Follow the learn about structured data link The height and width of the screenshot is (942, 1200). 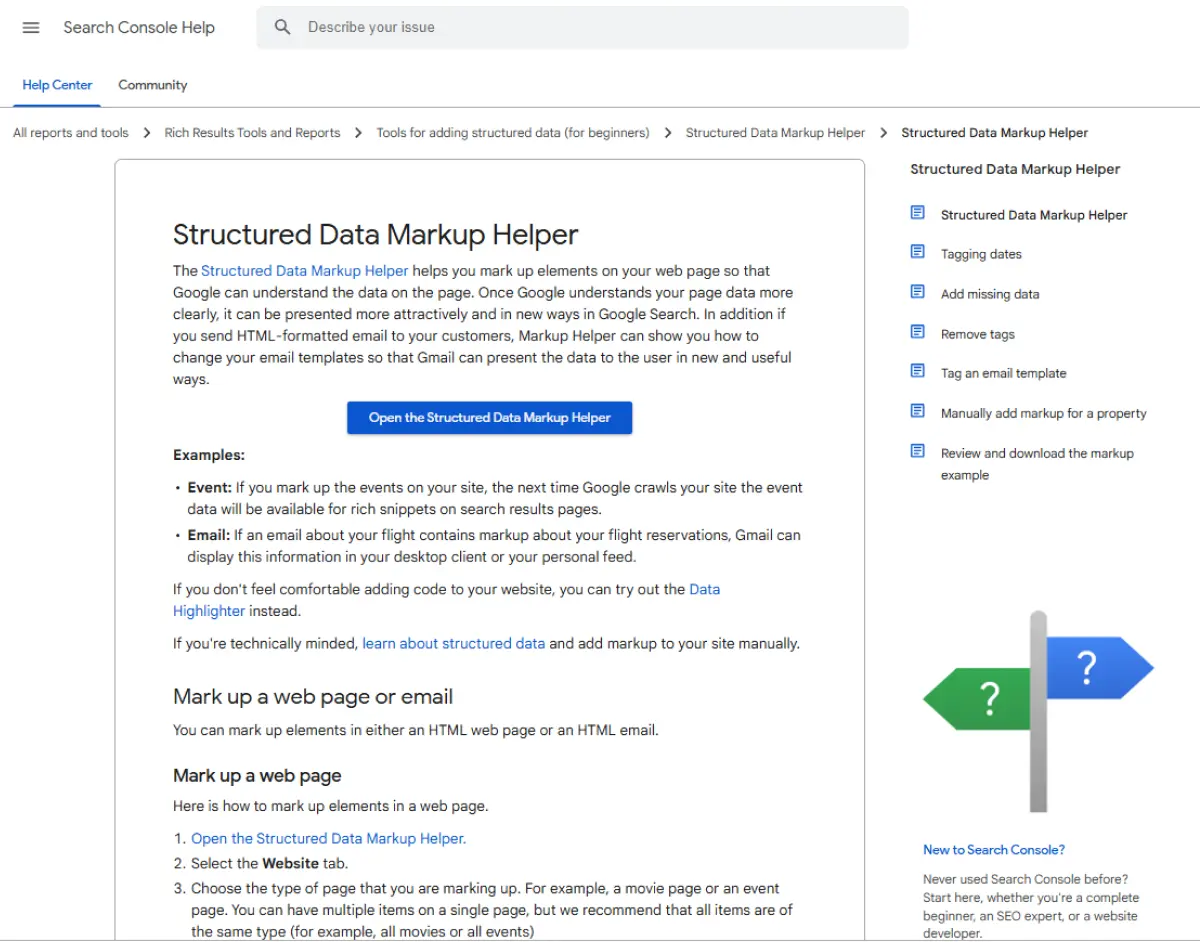tap(453, 643)
